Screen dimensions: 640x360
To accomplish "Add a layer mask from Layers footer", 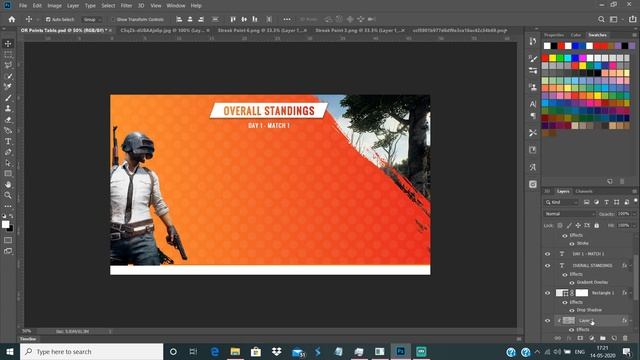I will 580,338.
